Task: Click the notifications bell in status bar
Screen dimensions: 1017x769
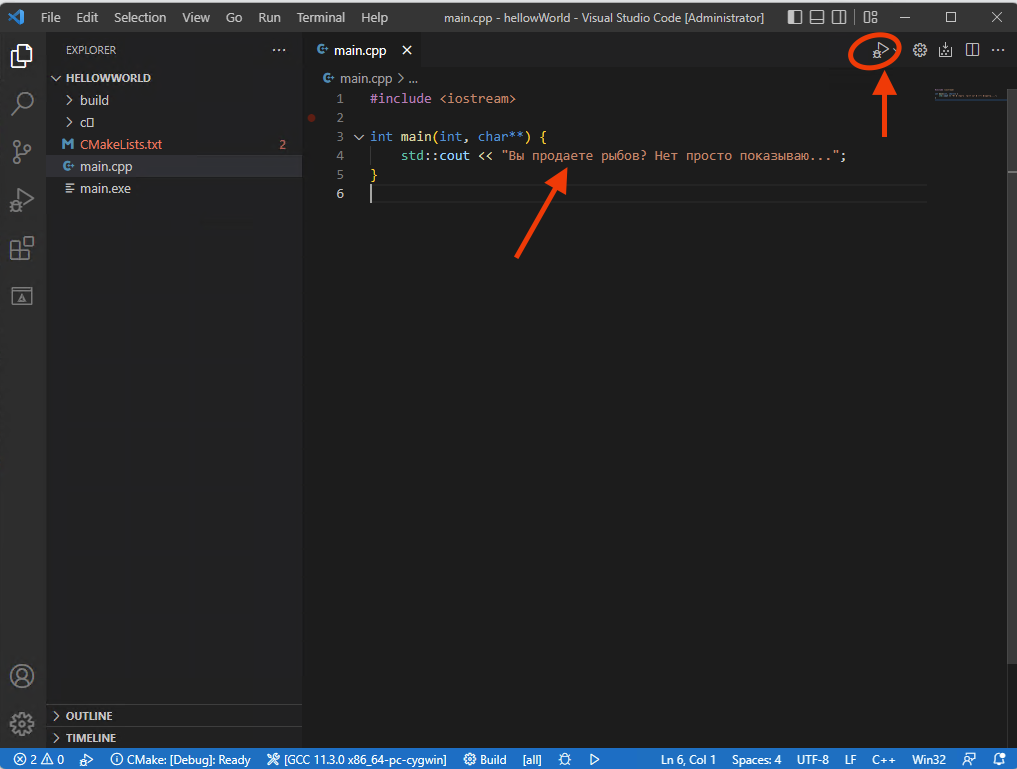Action: click(998, 759)
